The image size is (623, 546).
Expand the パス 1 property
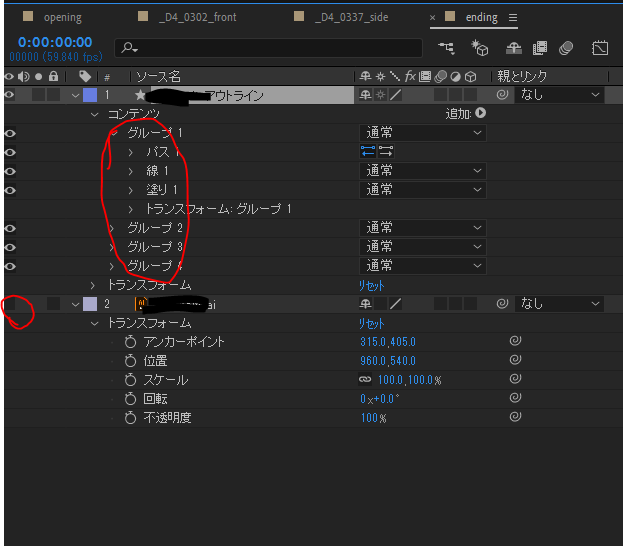click(x=131, y=152)
